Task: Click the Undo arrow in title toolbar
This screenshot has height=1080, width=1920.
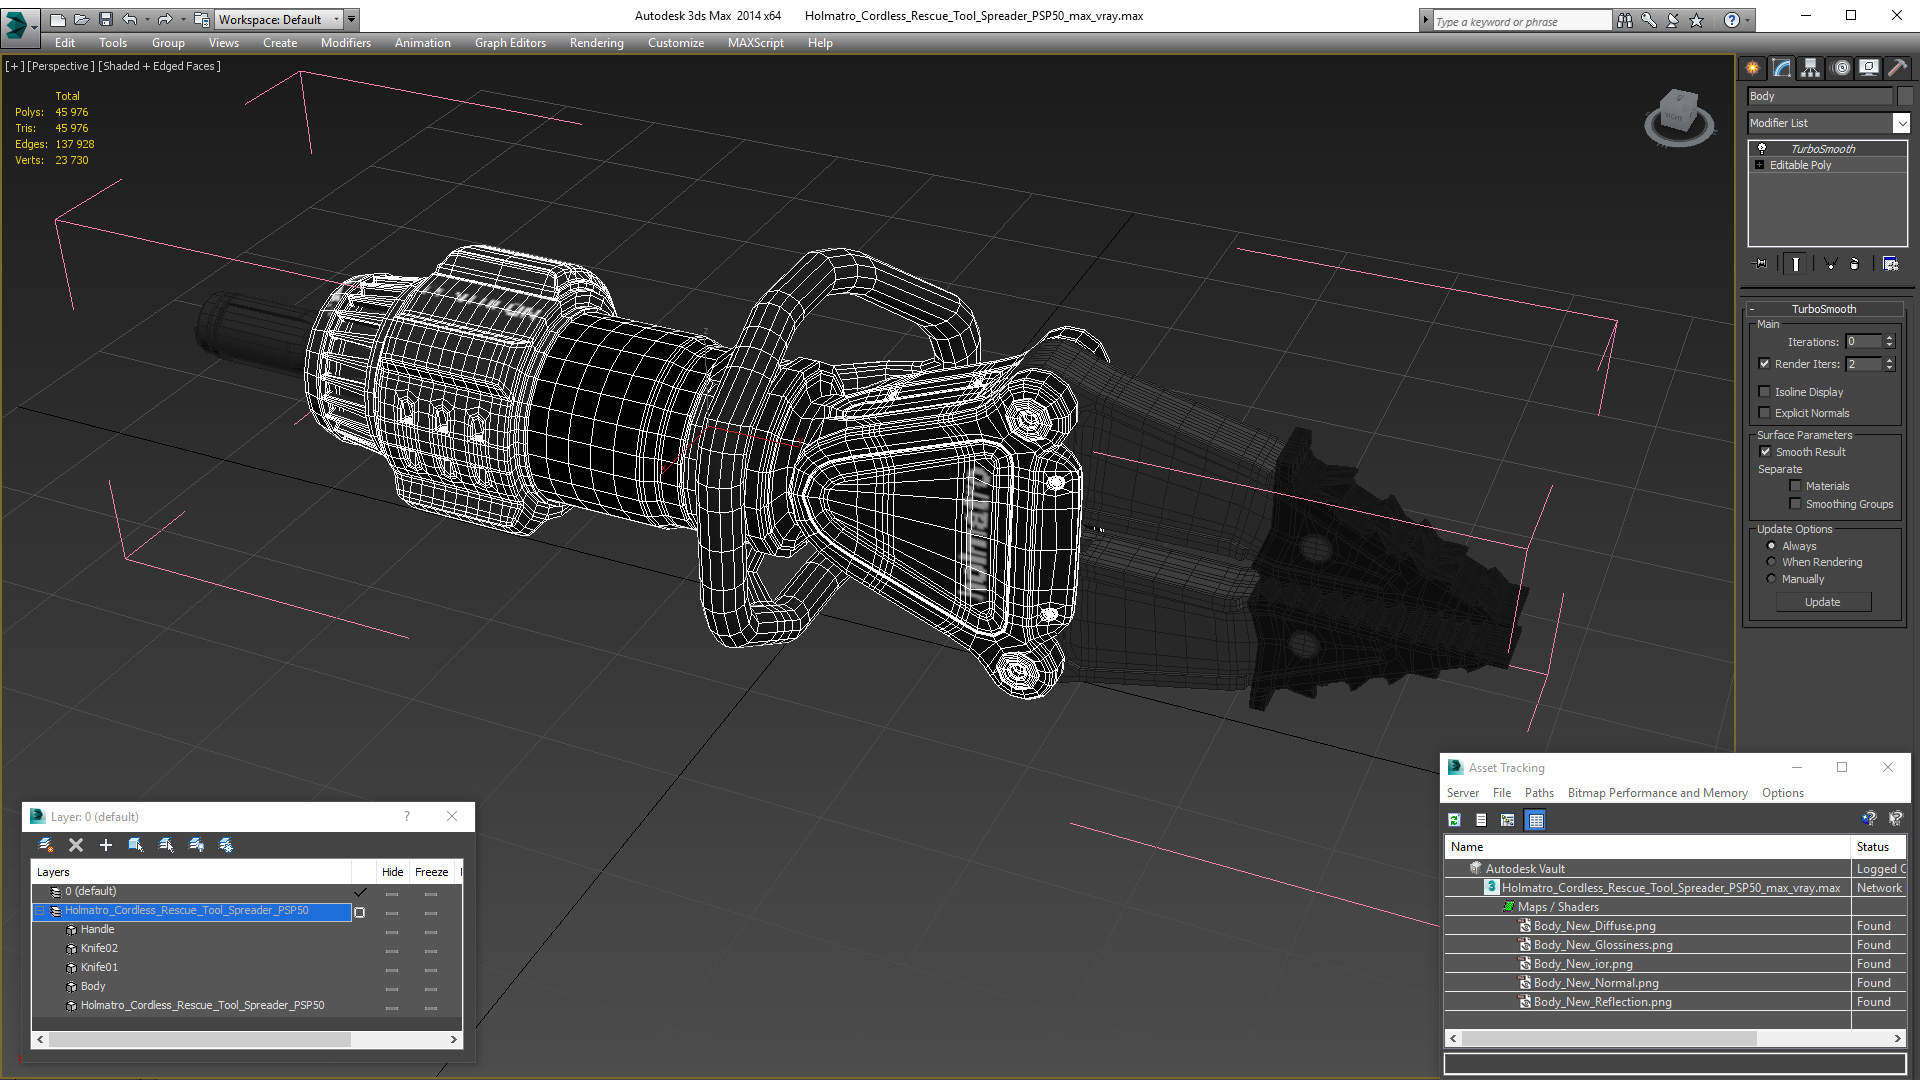Action: click(x=129, y=19)
